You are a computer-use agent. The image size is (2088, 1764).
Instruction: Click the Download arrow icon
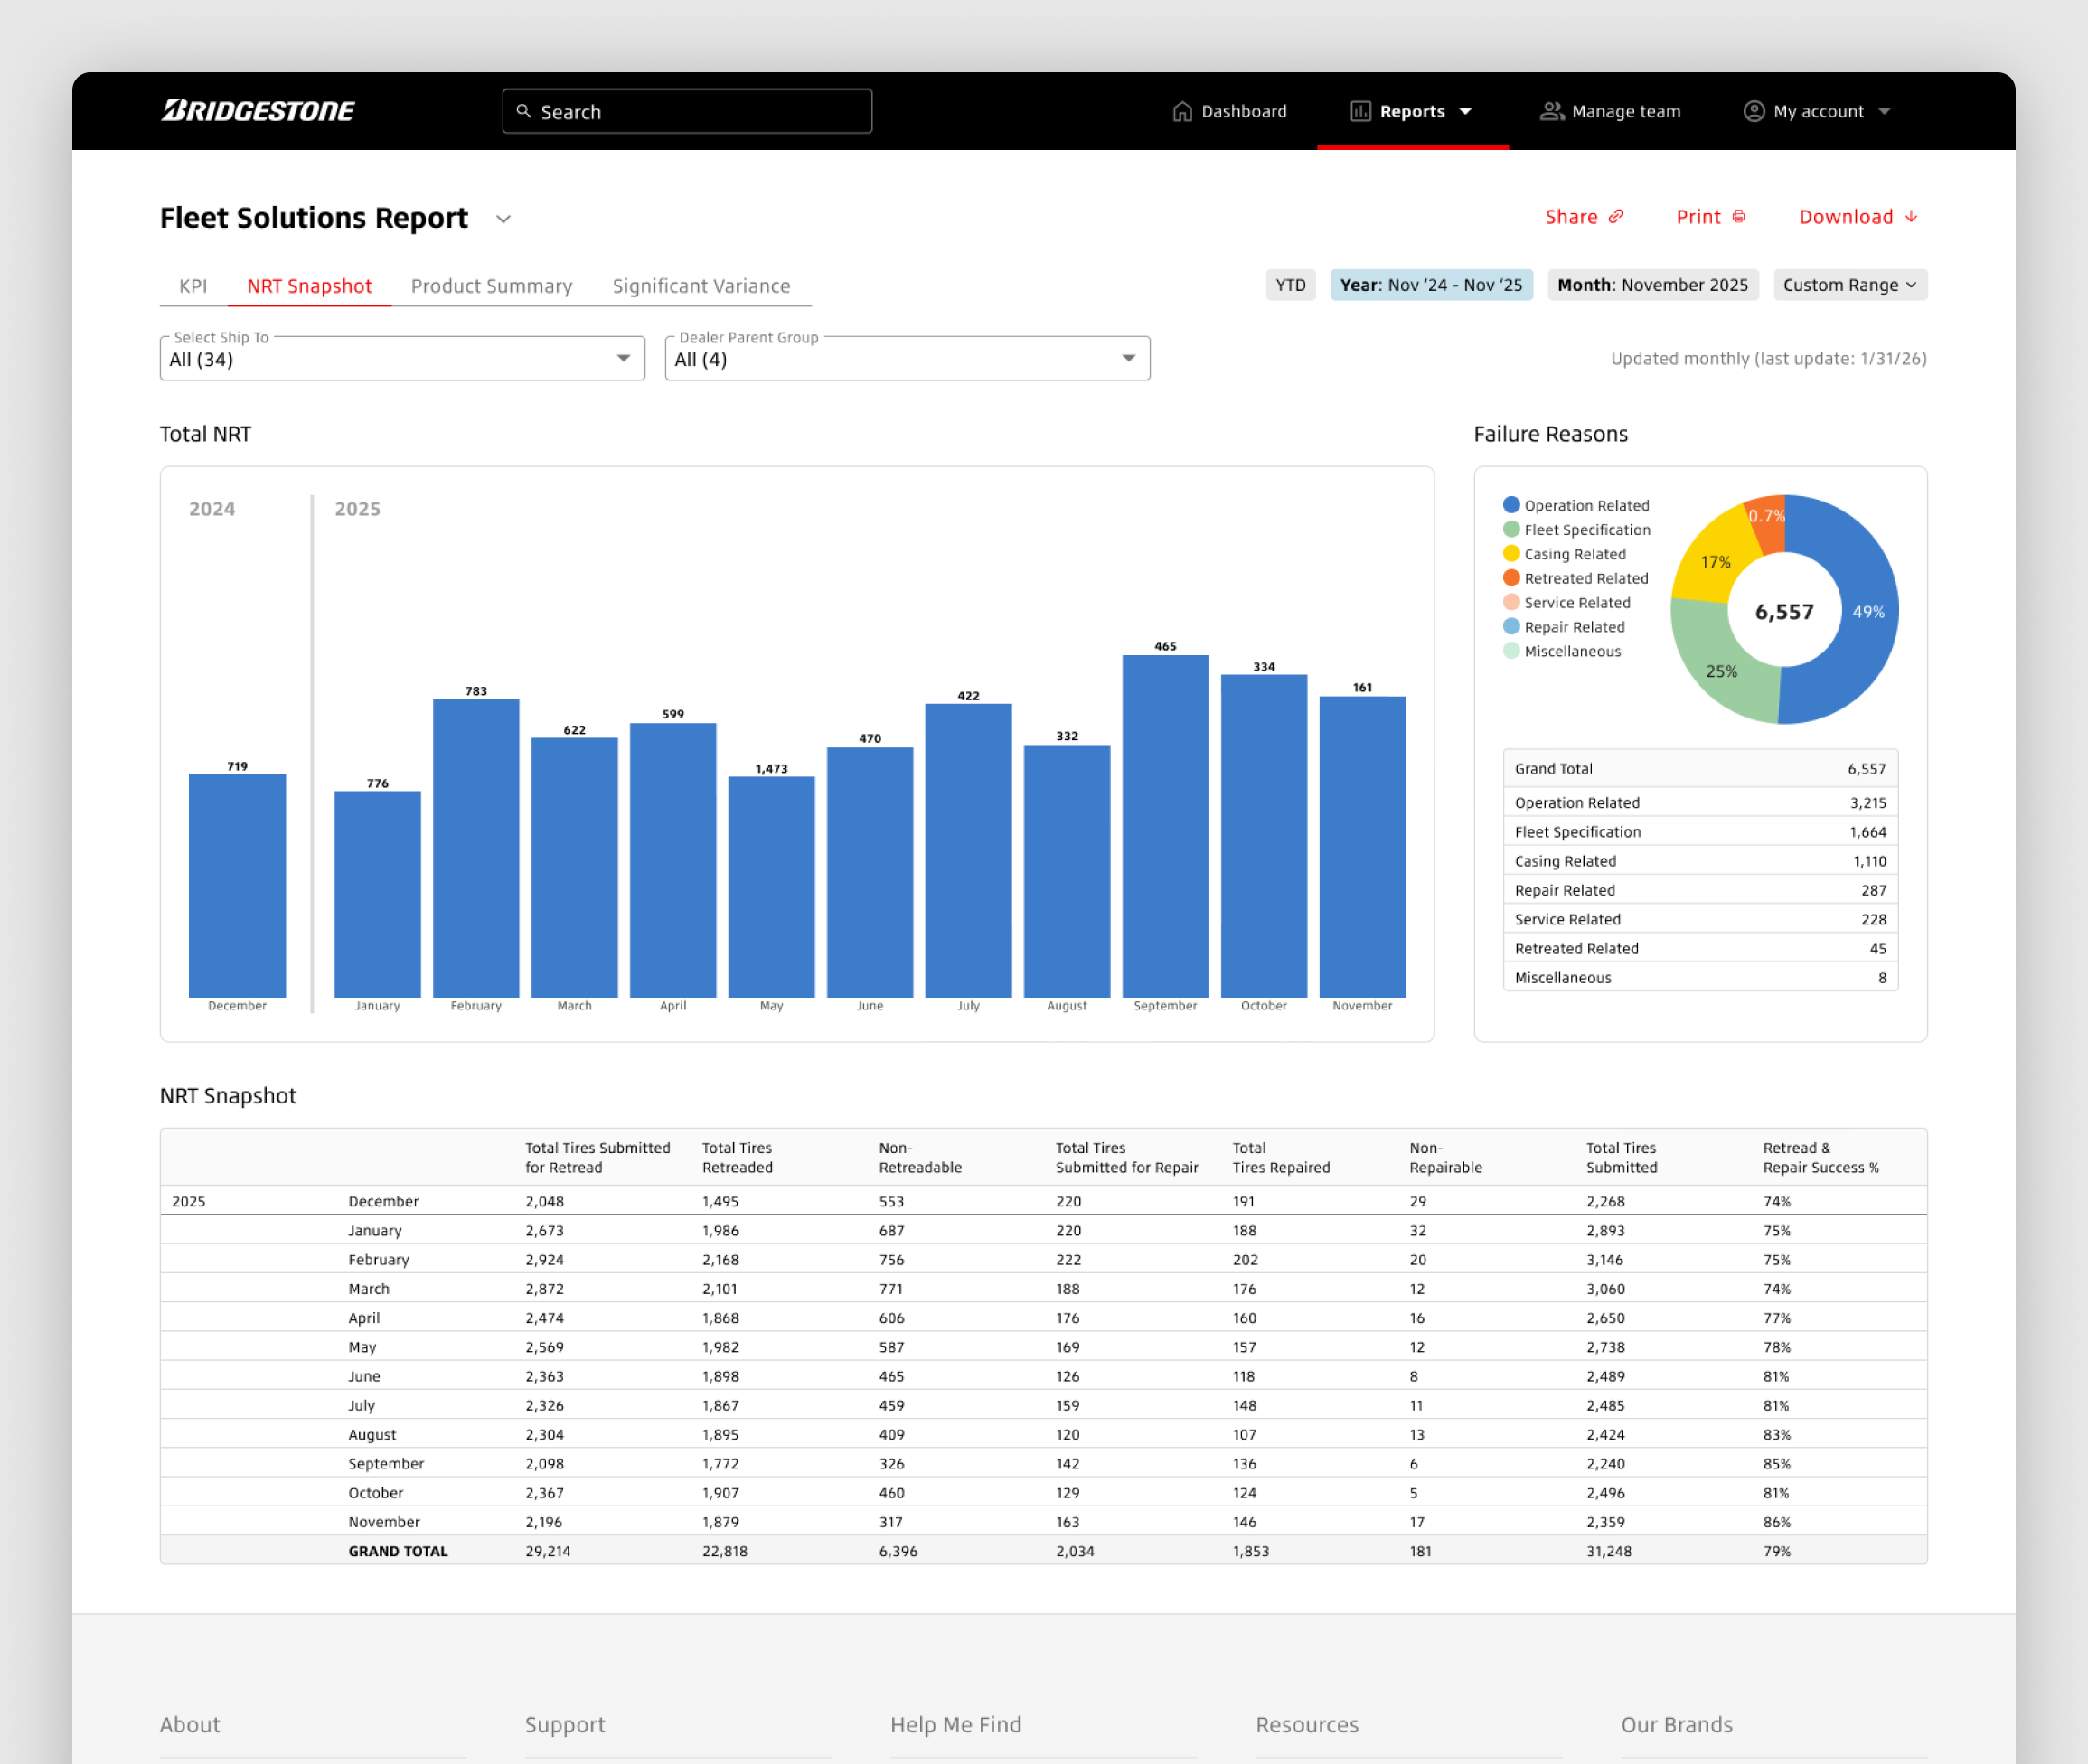point(1911,217)
